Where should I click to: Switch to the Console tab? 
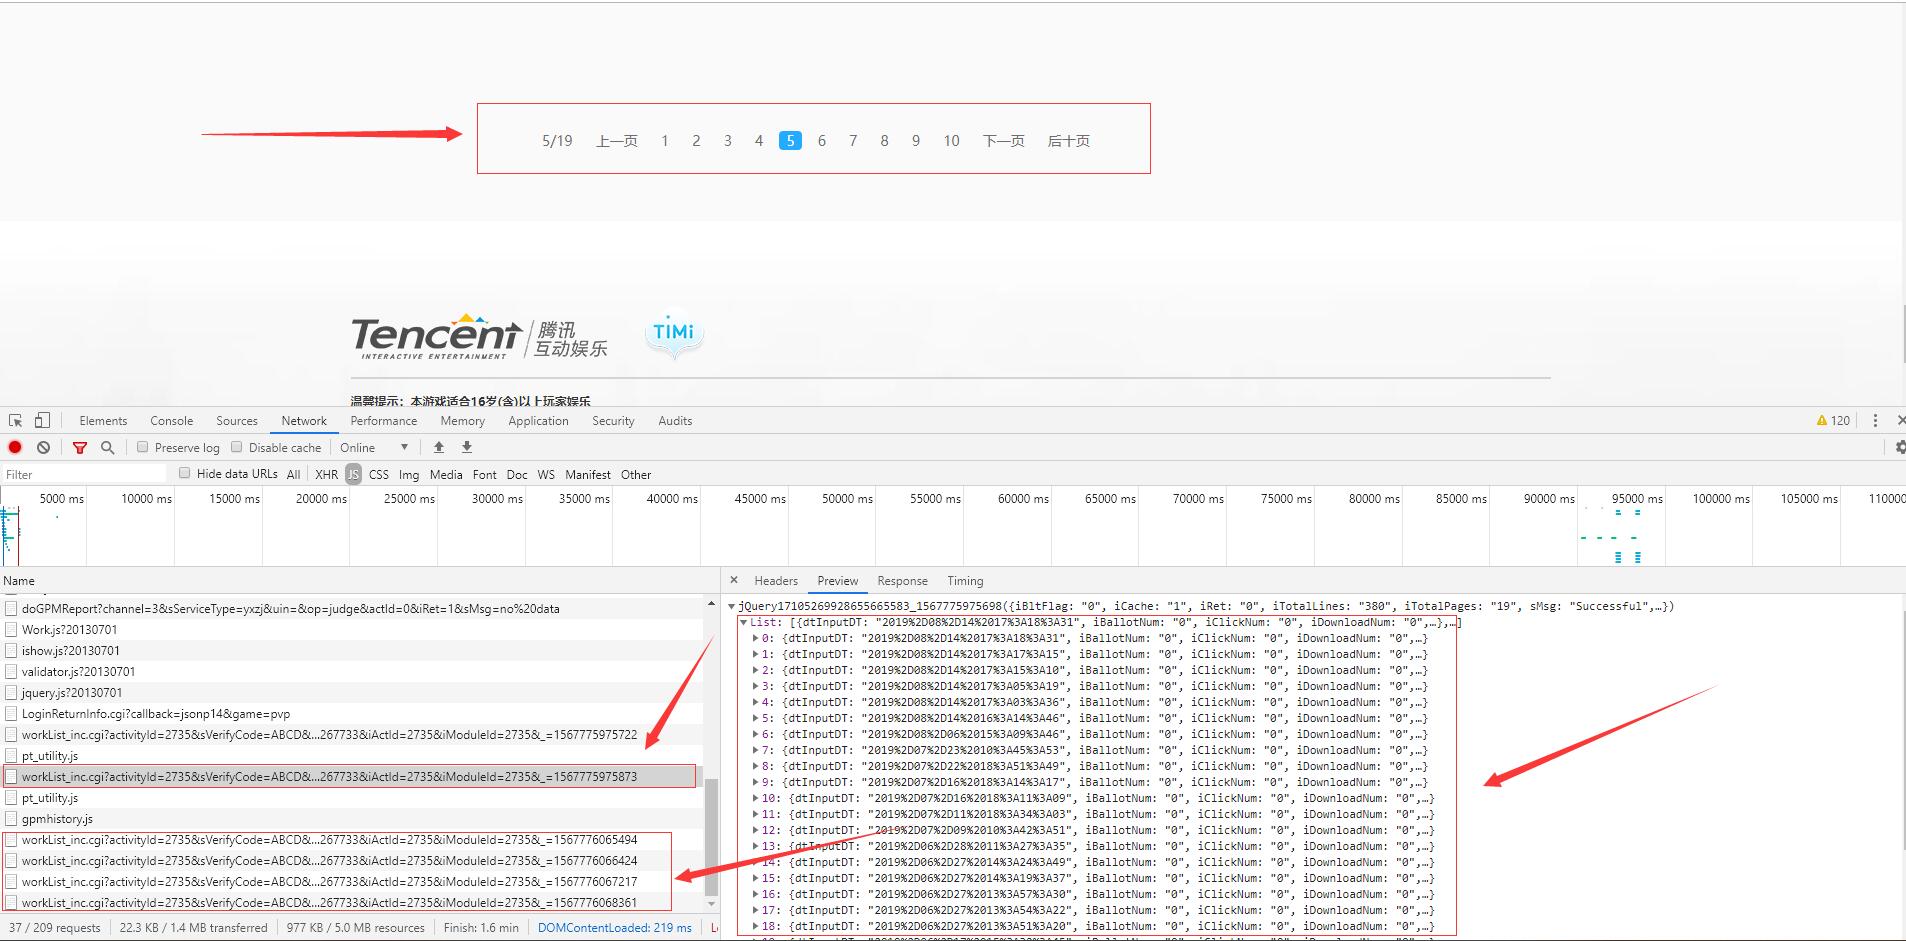pos(171,421)
